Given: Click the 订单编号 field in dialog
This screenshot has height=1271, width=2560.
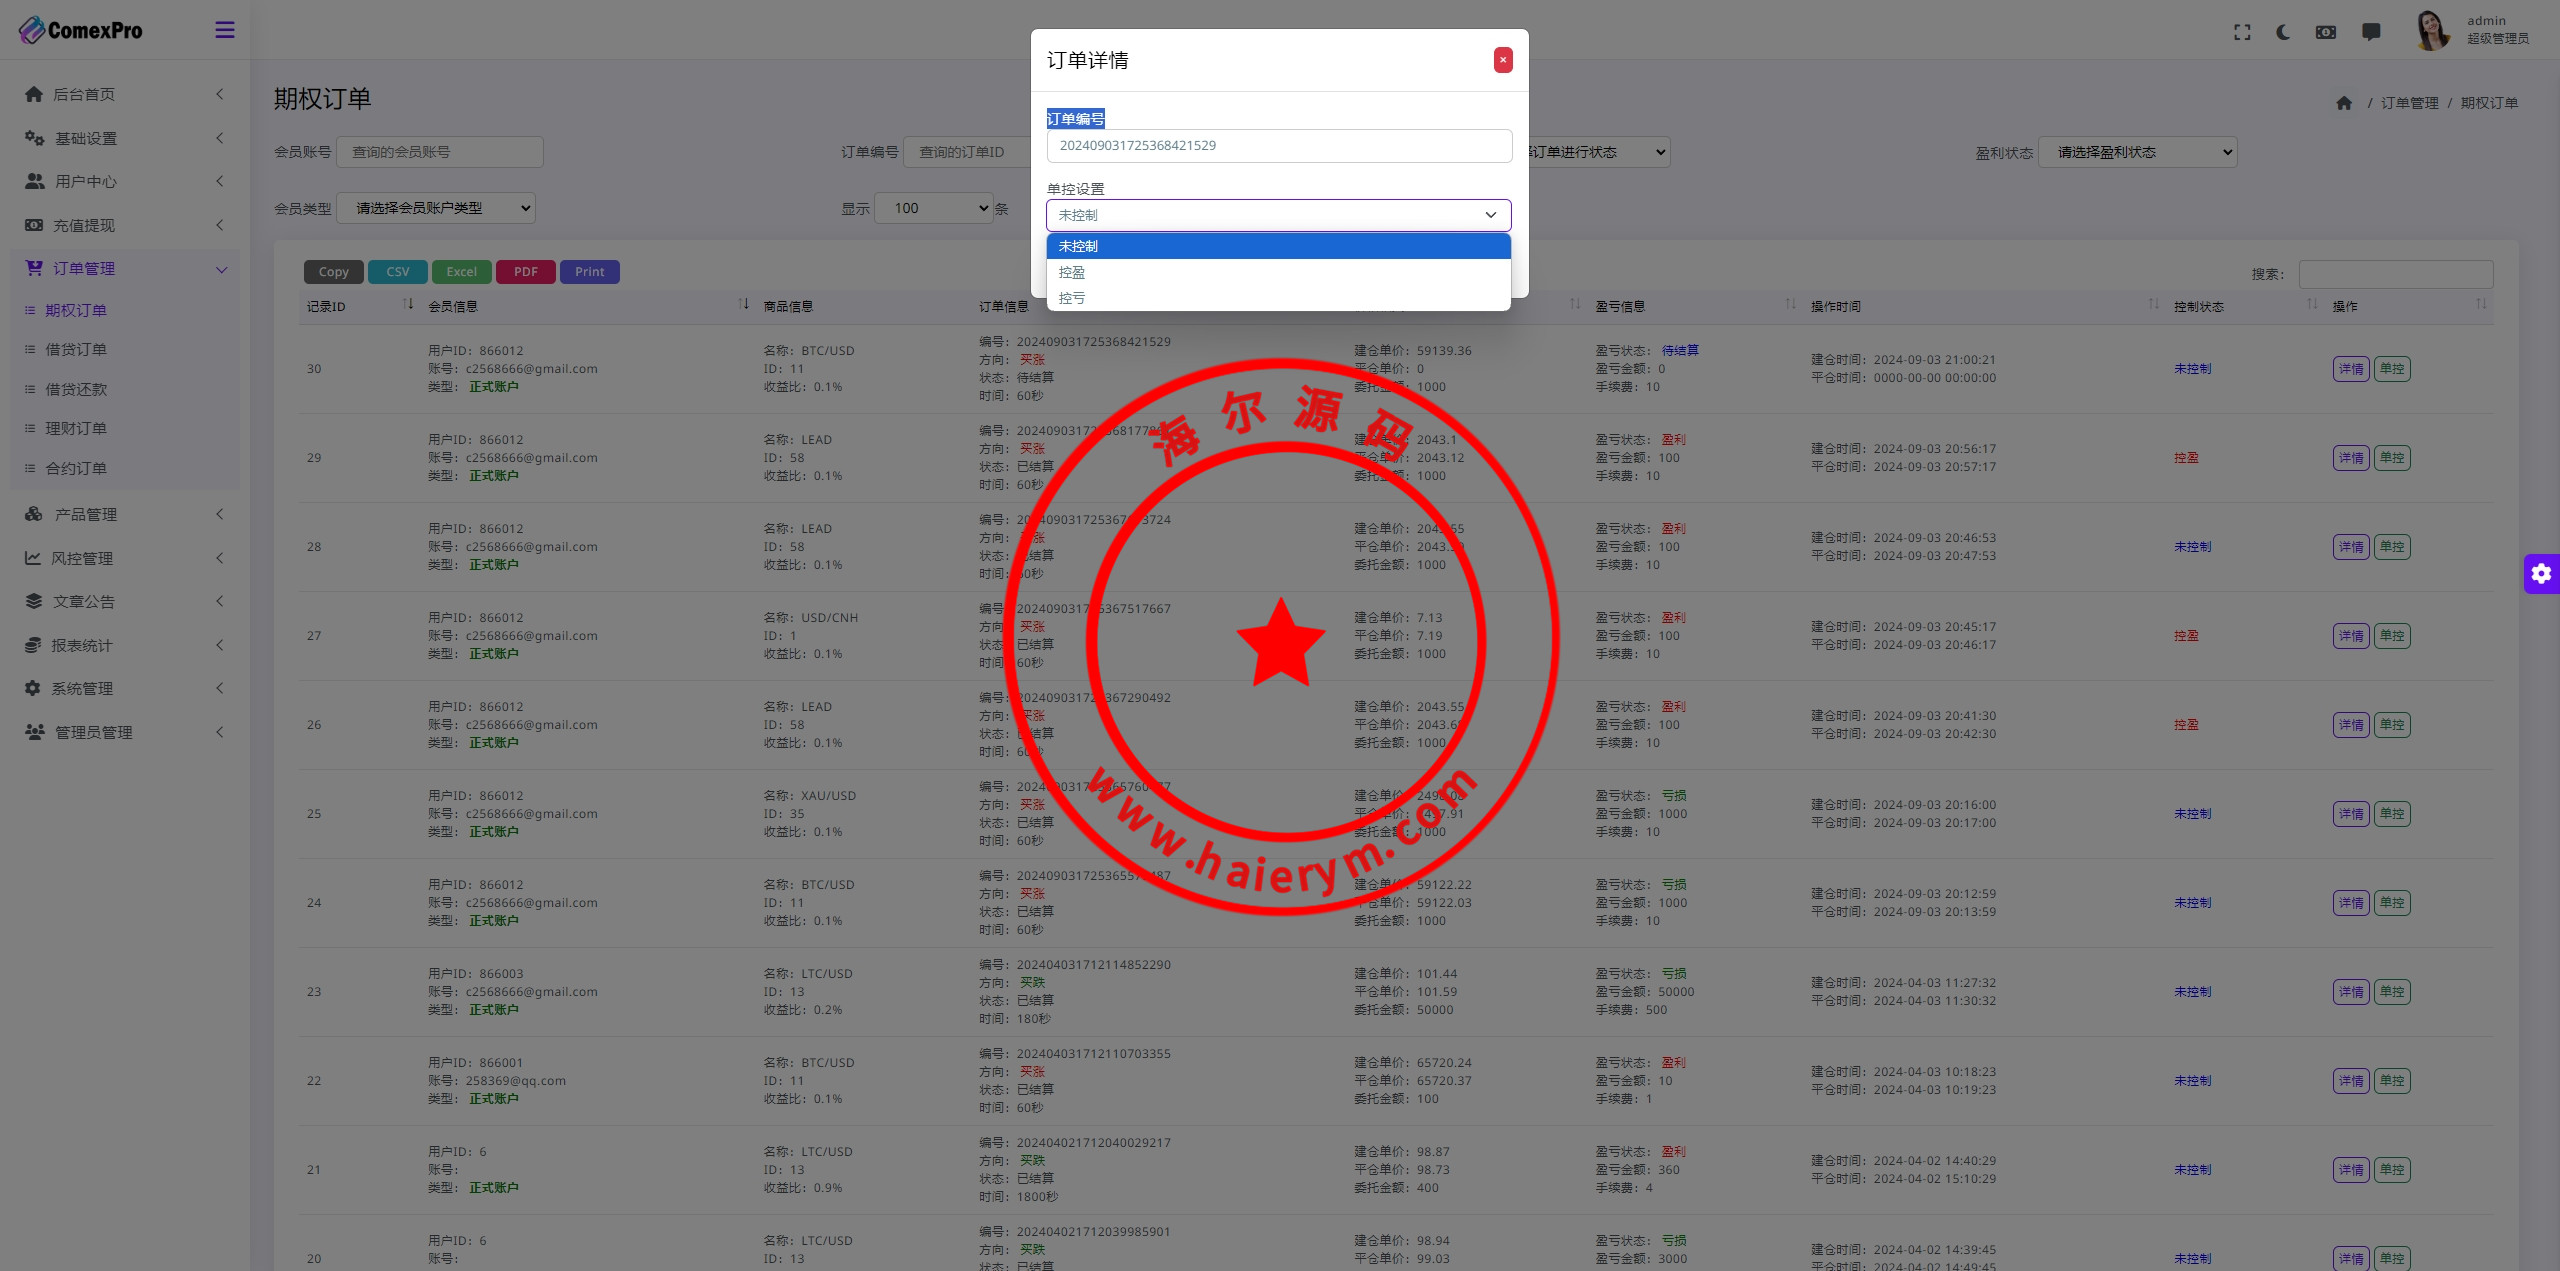Looking at the screenshot, I should click(1278, 146).
